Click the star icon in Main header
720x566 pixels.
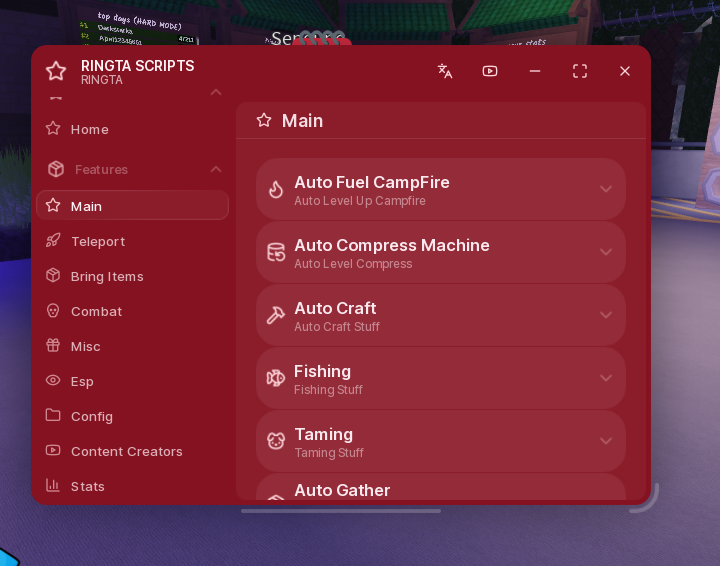click(264, 121)
